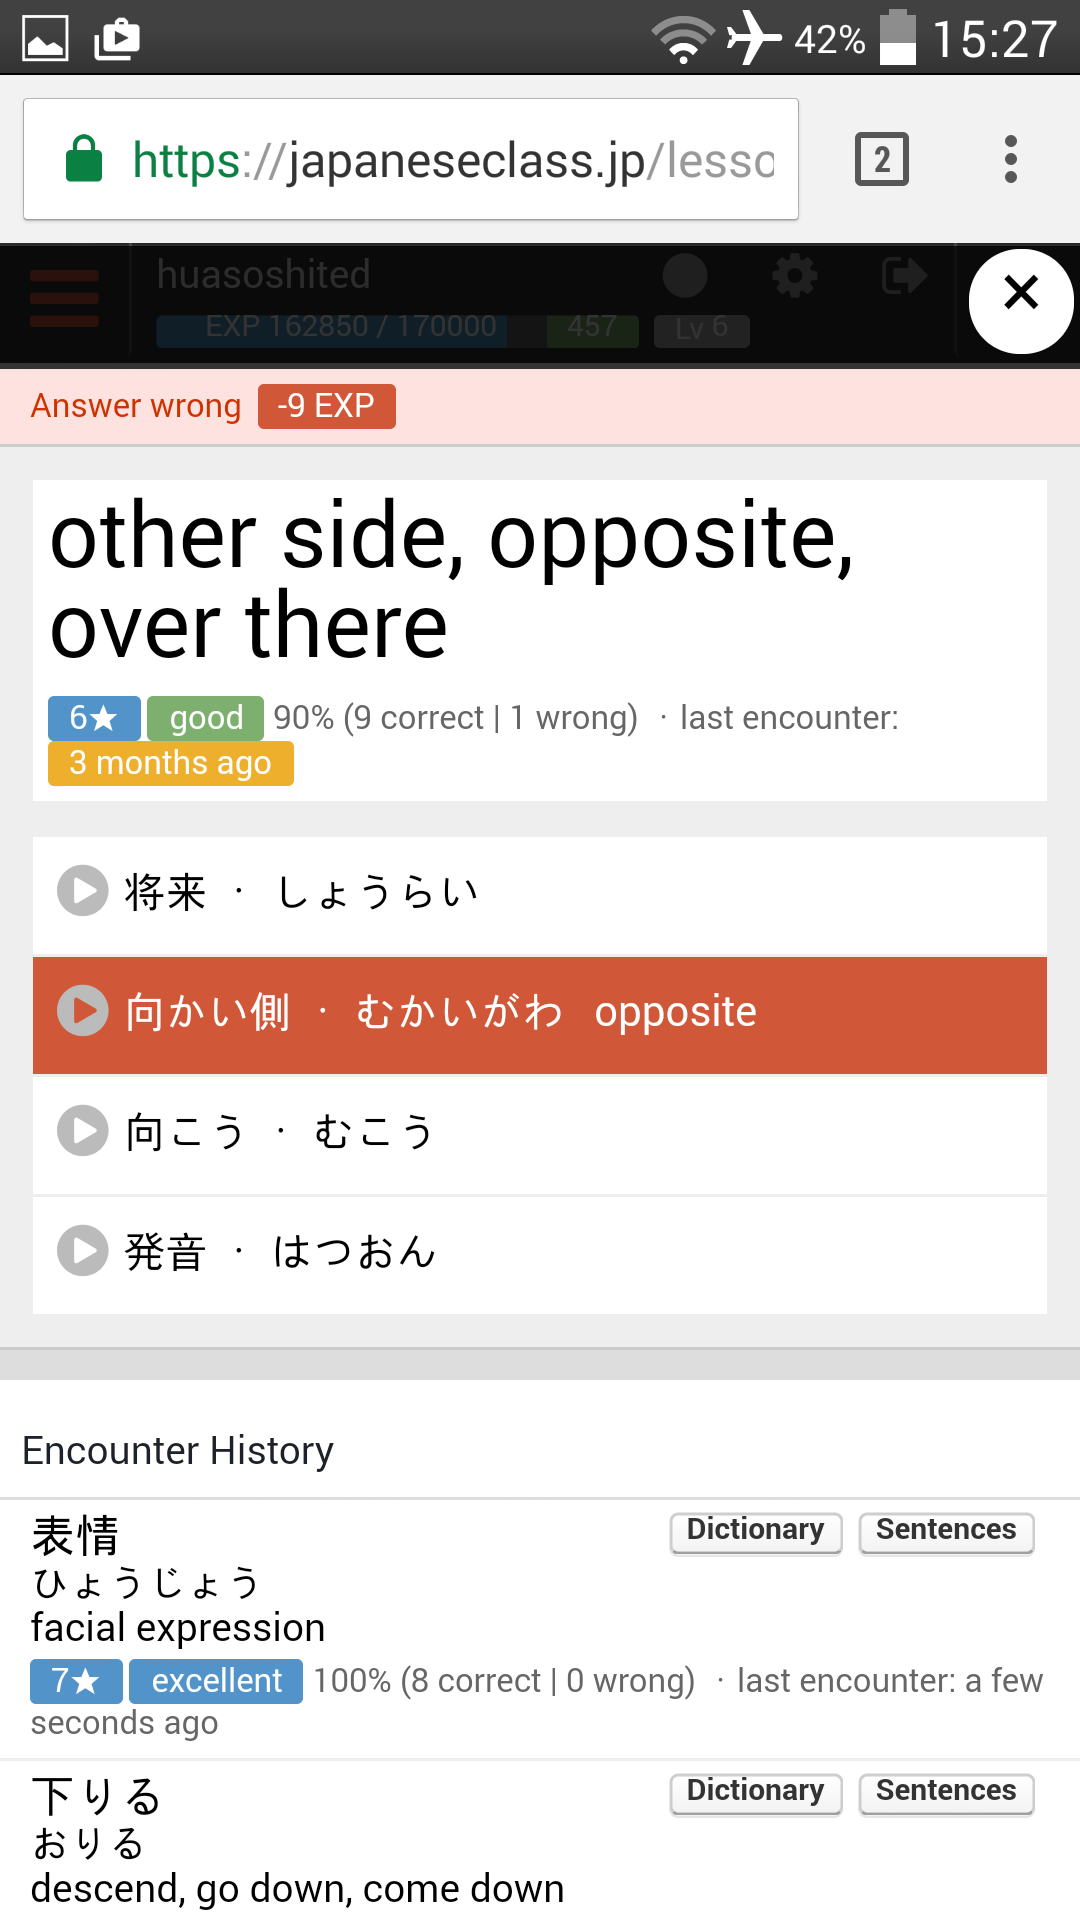
Task: Click the logout arrow icon
Action: coord(904,276)
